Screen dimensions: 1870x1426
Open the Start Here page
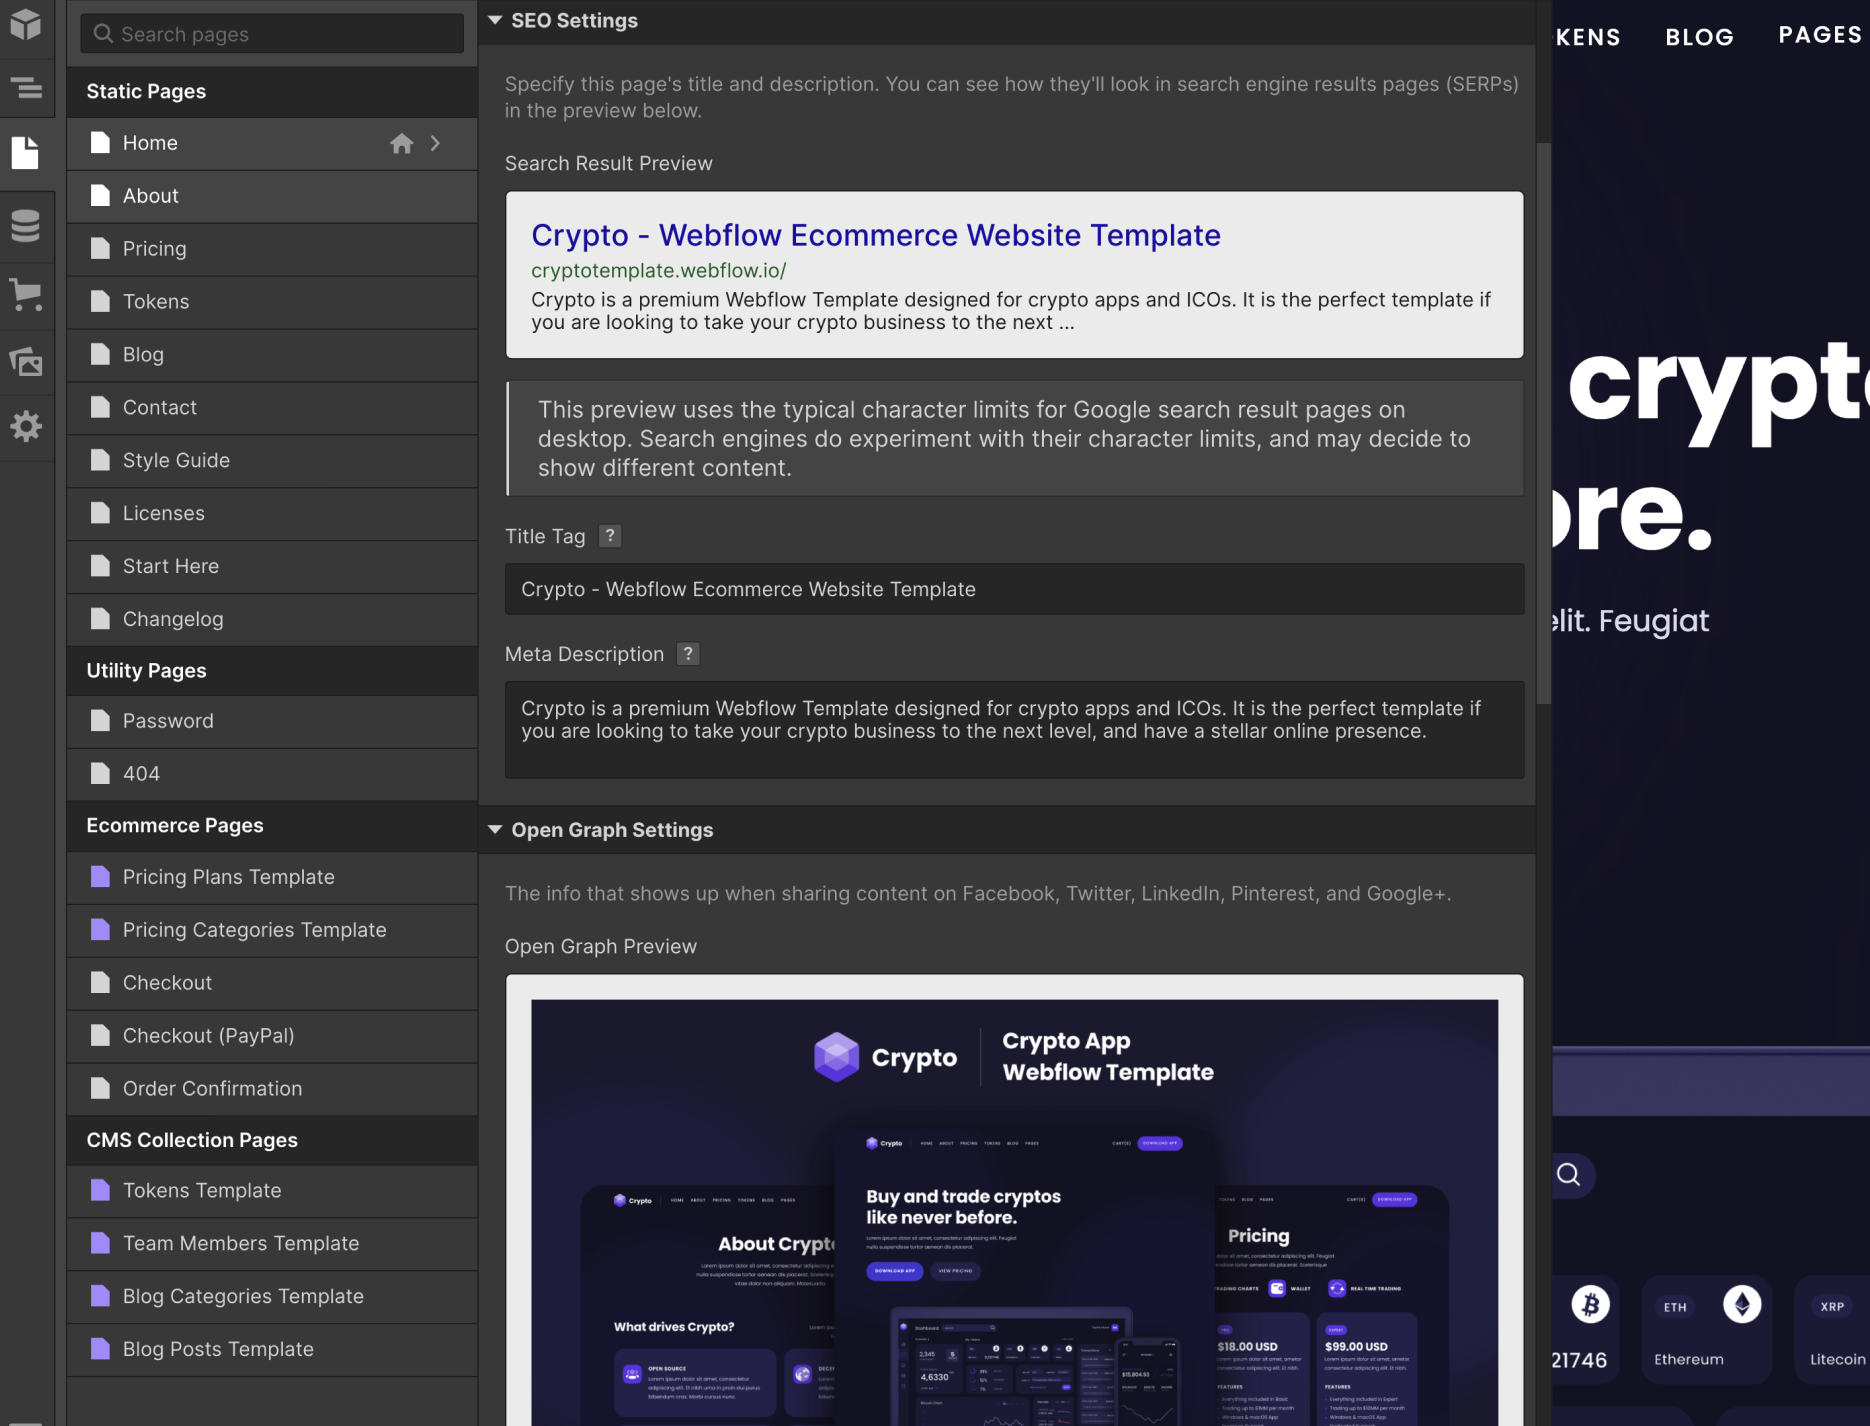(x=272, y=566)
